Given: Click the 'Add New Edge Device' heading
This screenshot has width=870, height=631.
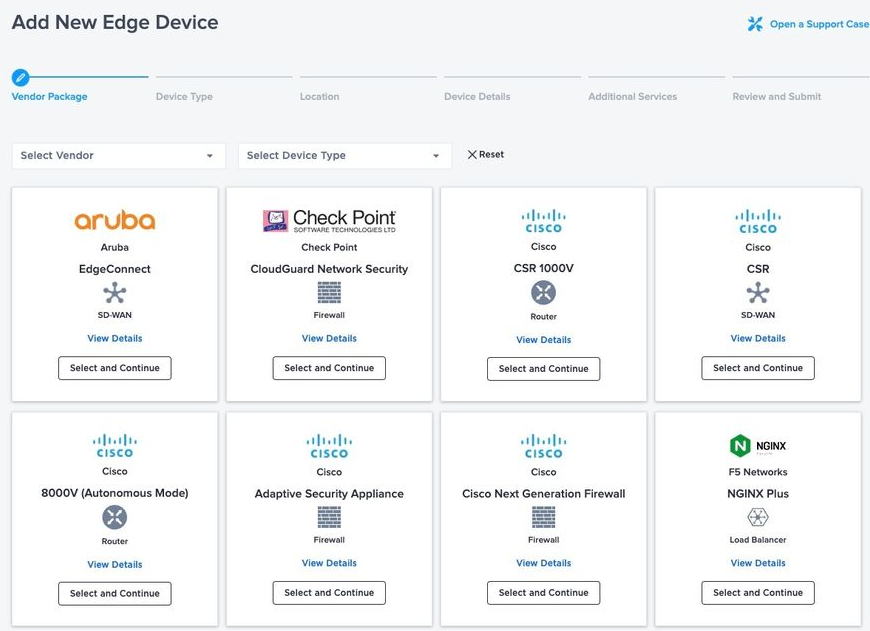Looking at the screenshot, I should pyautogui.click(x=115, y=22).
